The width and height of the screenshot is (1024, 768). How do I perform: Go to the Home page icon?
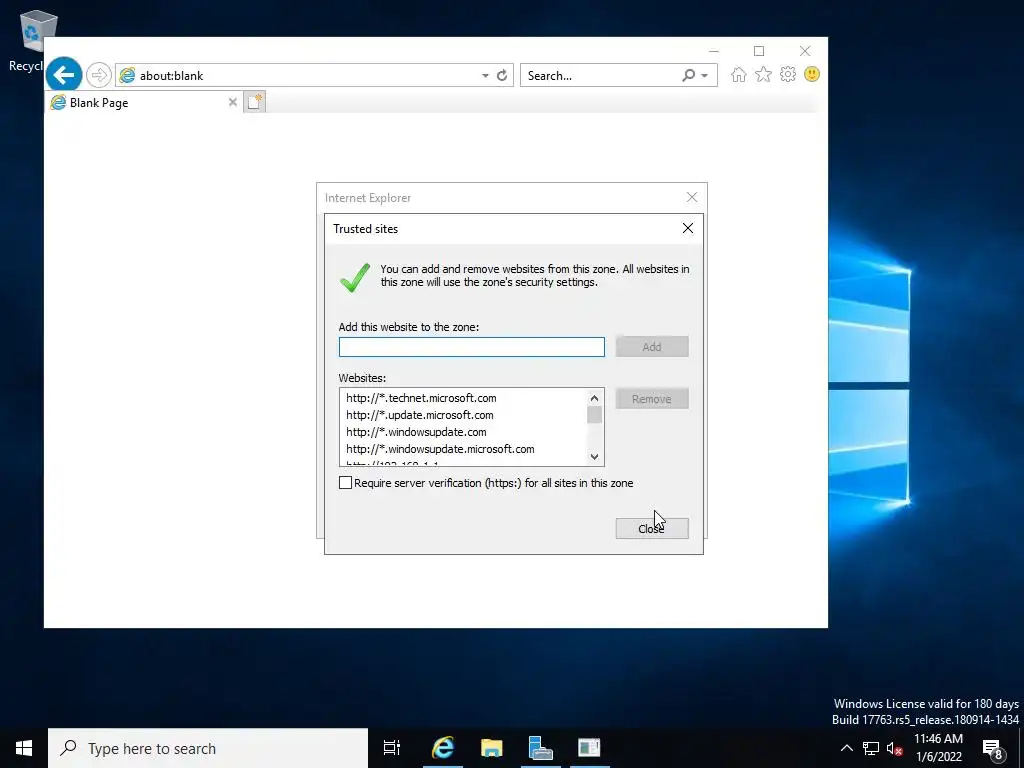739,74
